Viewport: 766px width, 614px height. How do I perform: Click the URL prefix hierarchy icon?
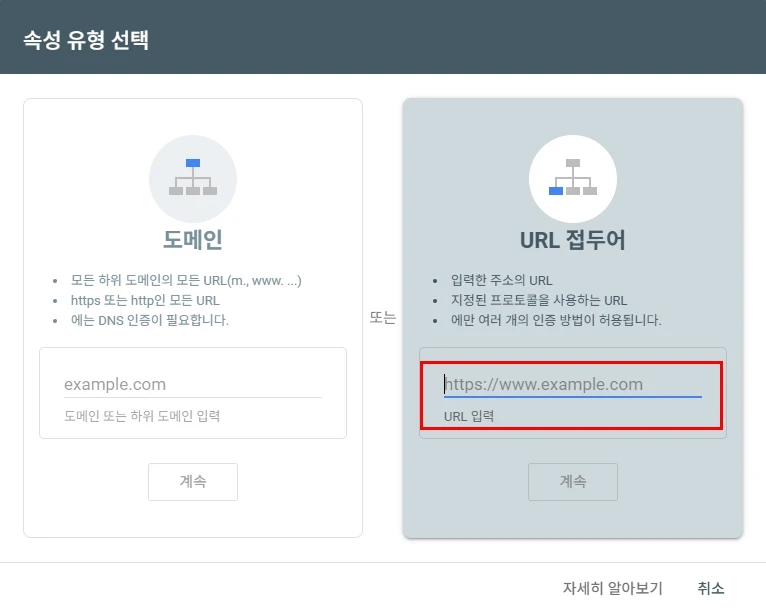coord(573,178)
